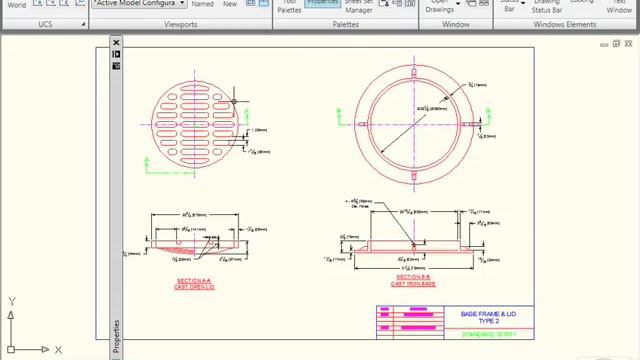640x360 pixels.
Task: Expand the Open Drawings dropdown arrow
Action: tap(458, 4)
